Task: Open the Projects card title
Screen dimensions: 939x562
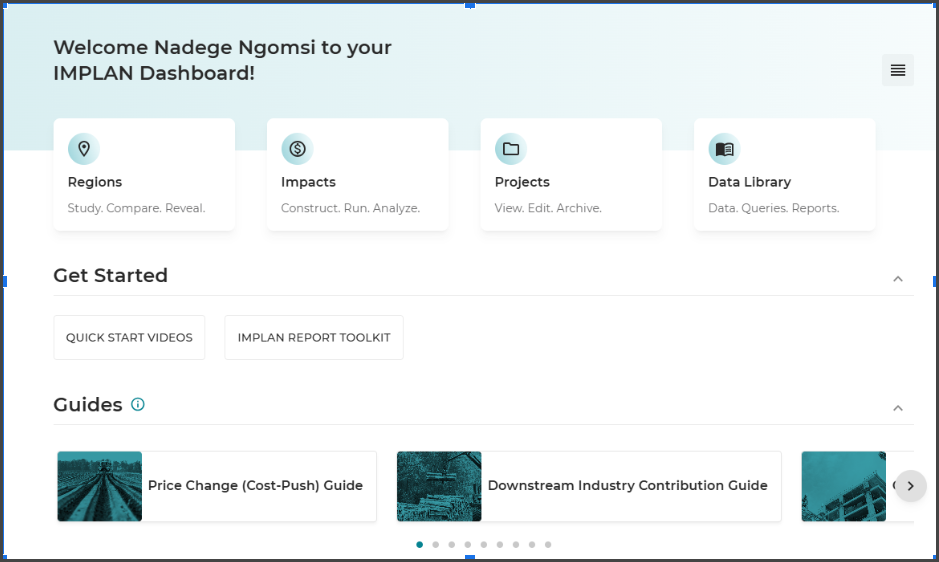Action: pos(522,182)
